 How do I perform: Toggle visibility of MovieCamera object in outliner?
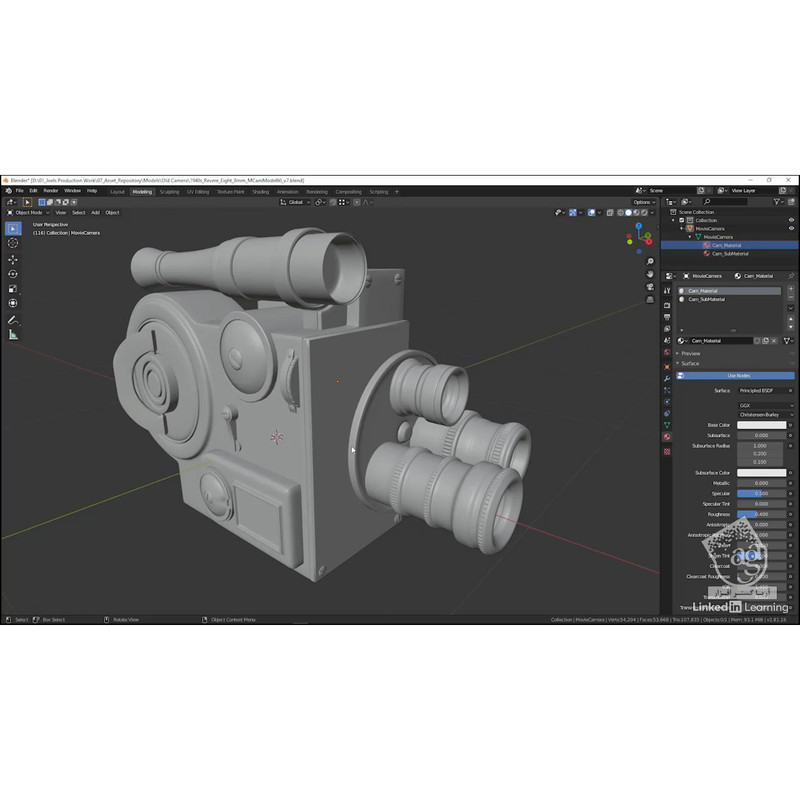click(791, 228)
